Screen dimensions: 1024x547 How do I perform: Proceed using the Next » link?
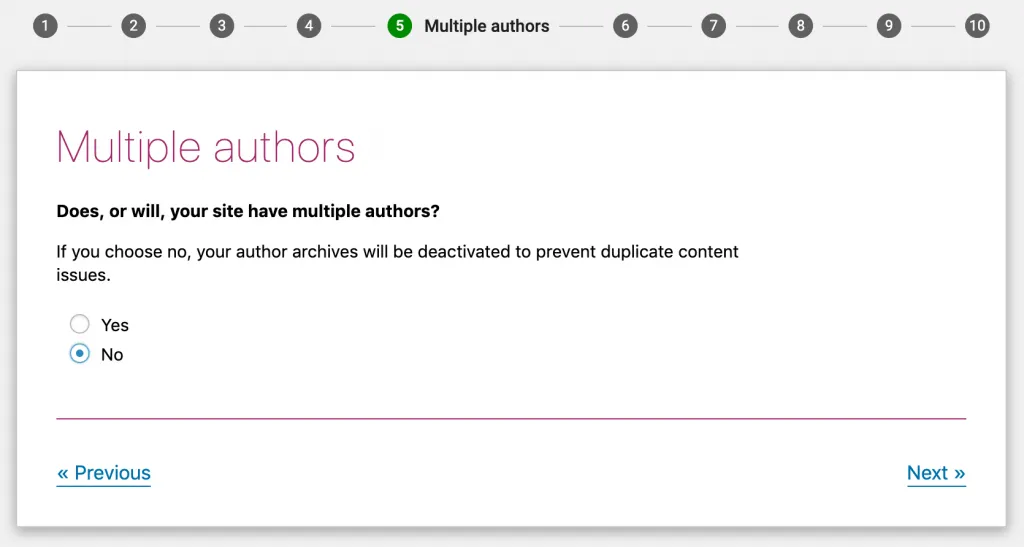[x=936, y=473]
